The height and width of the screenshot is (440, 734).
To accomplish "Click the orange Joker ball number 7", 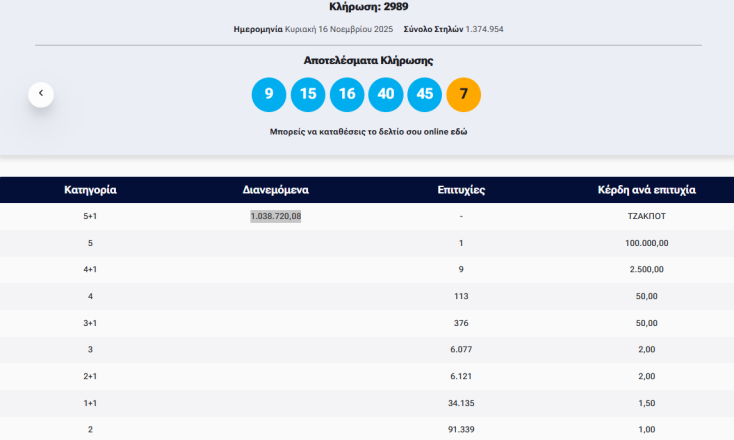I will tap(464, 95).
